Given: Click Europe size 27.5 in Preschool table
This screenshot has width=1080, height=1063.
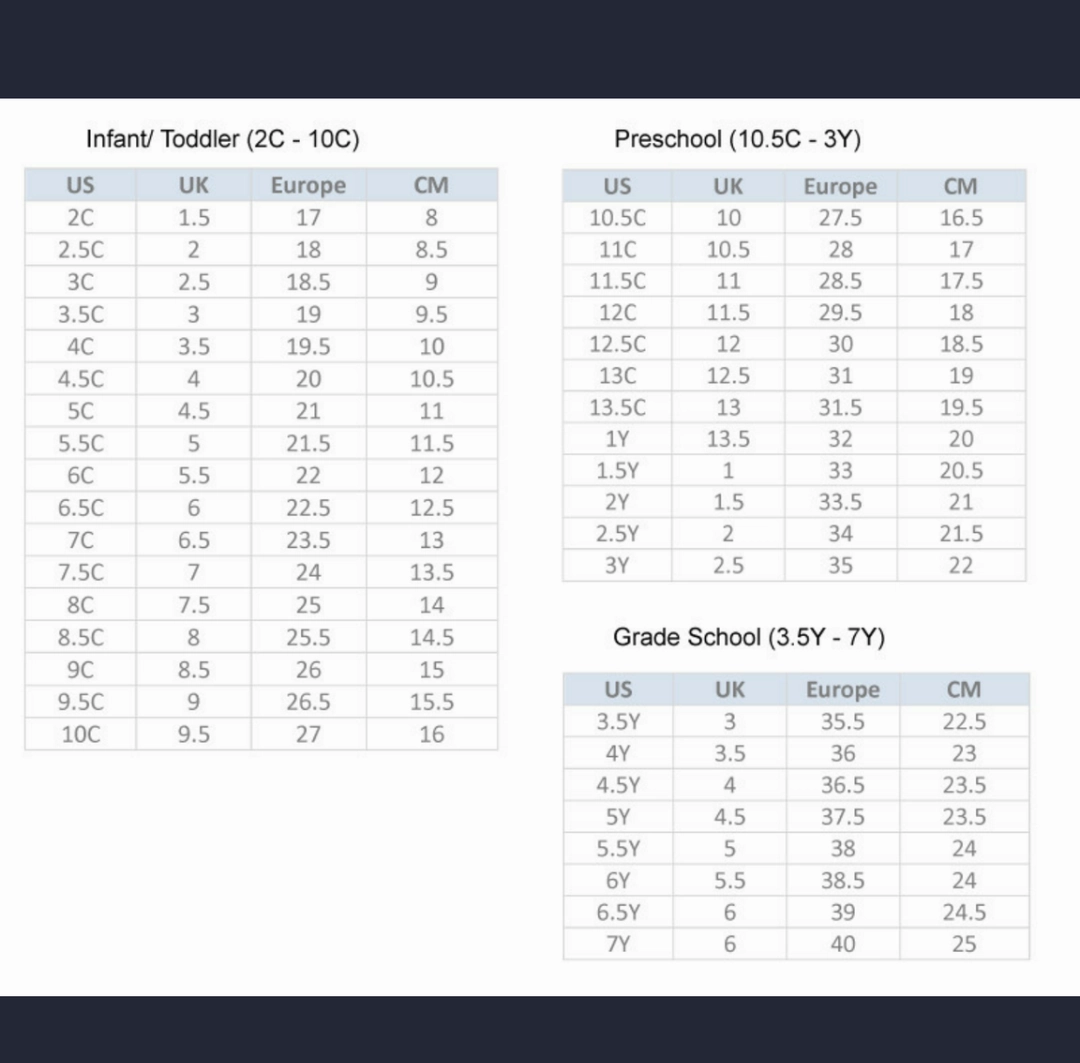Looking at the screenshot, I should (x=840, y=218).
